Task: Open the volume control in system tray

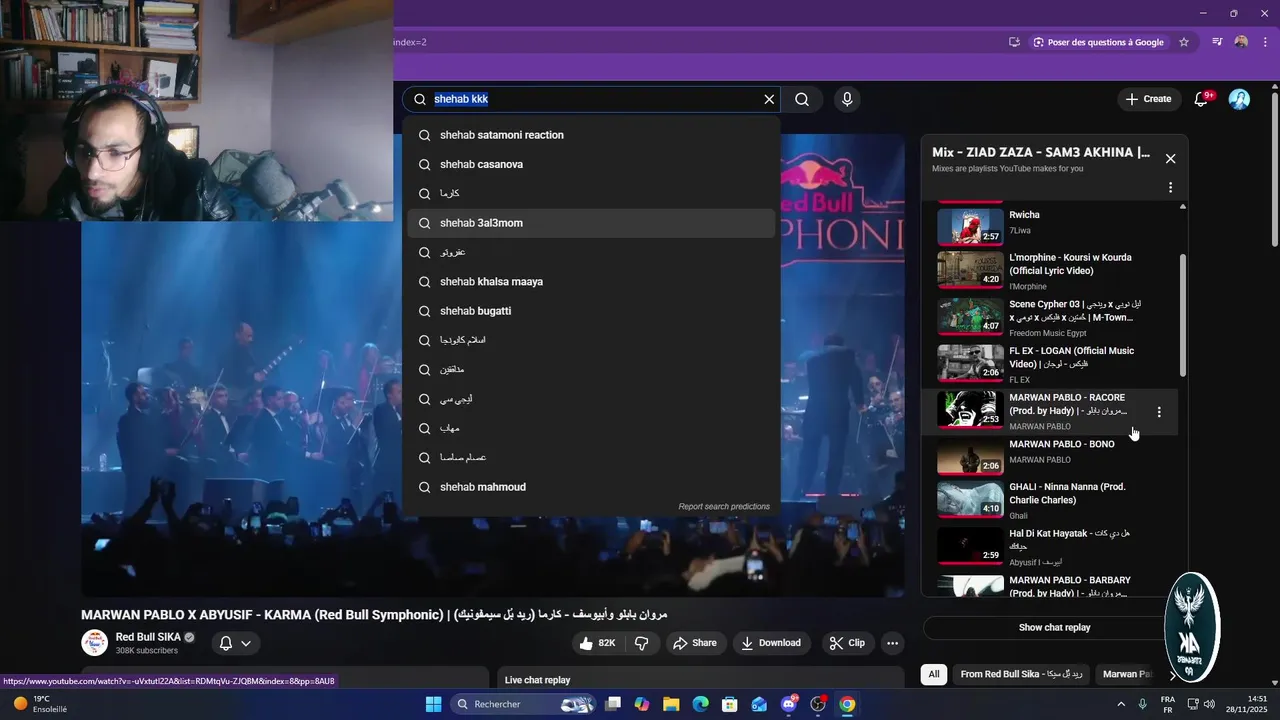Action: tap(1210, 704)
